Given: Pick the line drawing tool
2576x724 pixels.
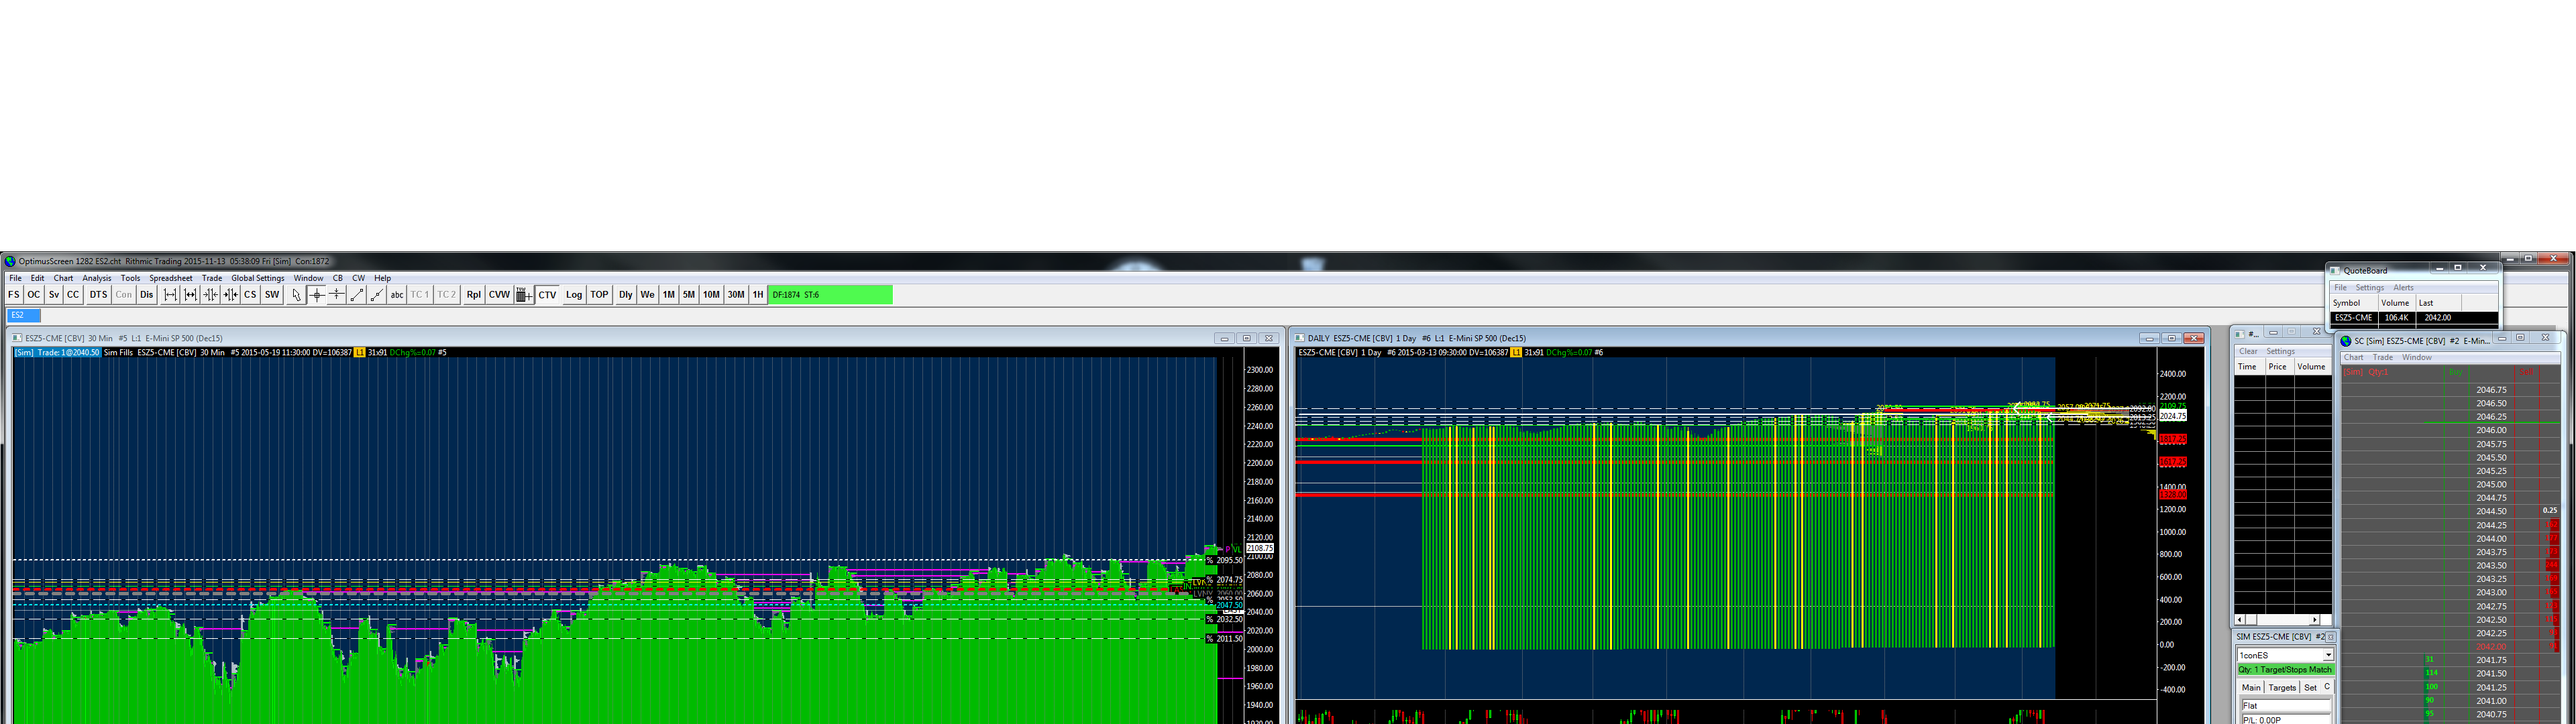Looking at the screenshot, I should [x=357, y=295].
